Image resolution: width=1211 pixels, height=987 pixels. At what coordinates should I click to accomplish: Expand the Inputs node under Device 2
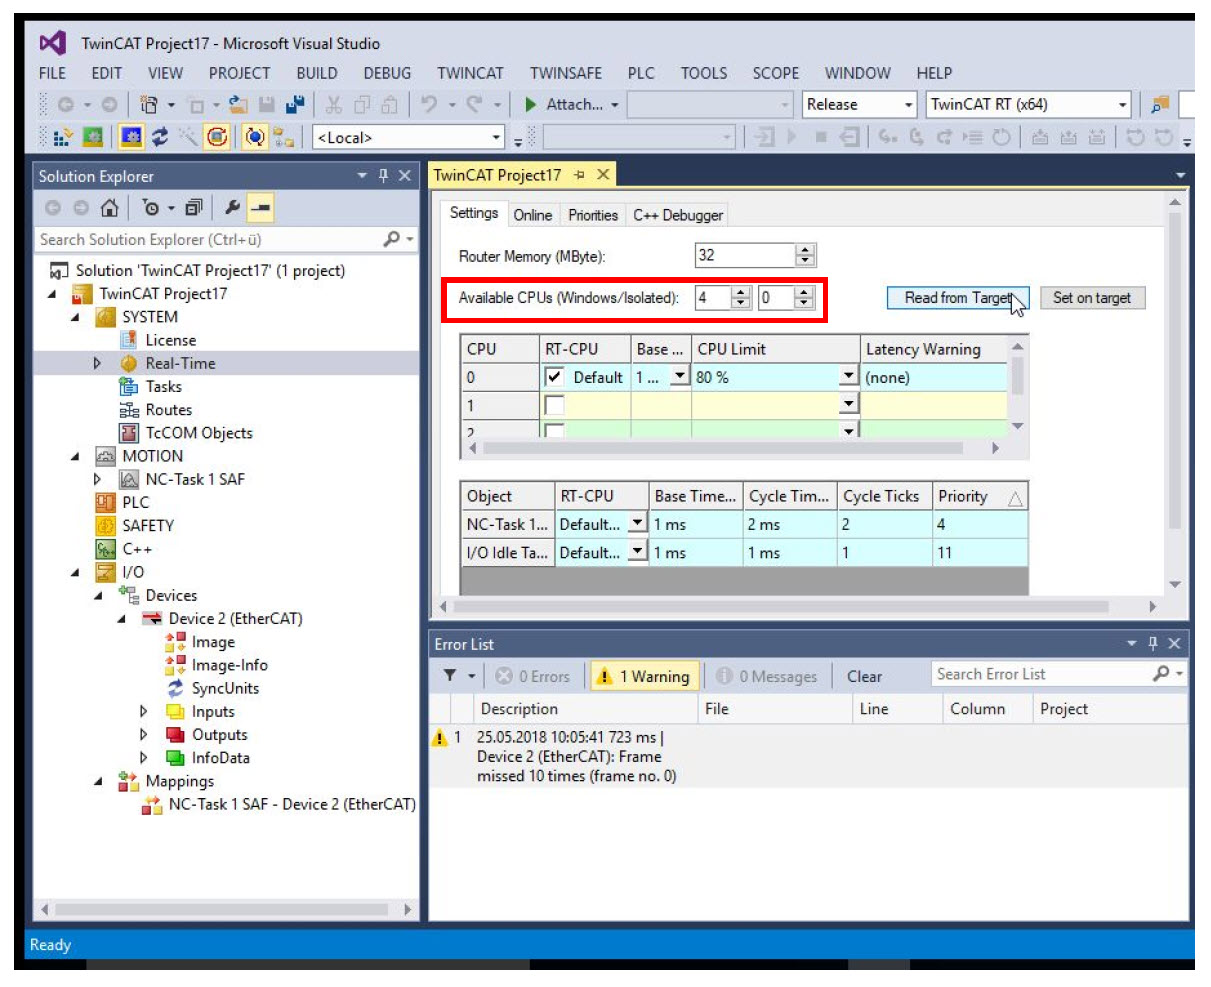(143, 712)
